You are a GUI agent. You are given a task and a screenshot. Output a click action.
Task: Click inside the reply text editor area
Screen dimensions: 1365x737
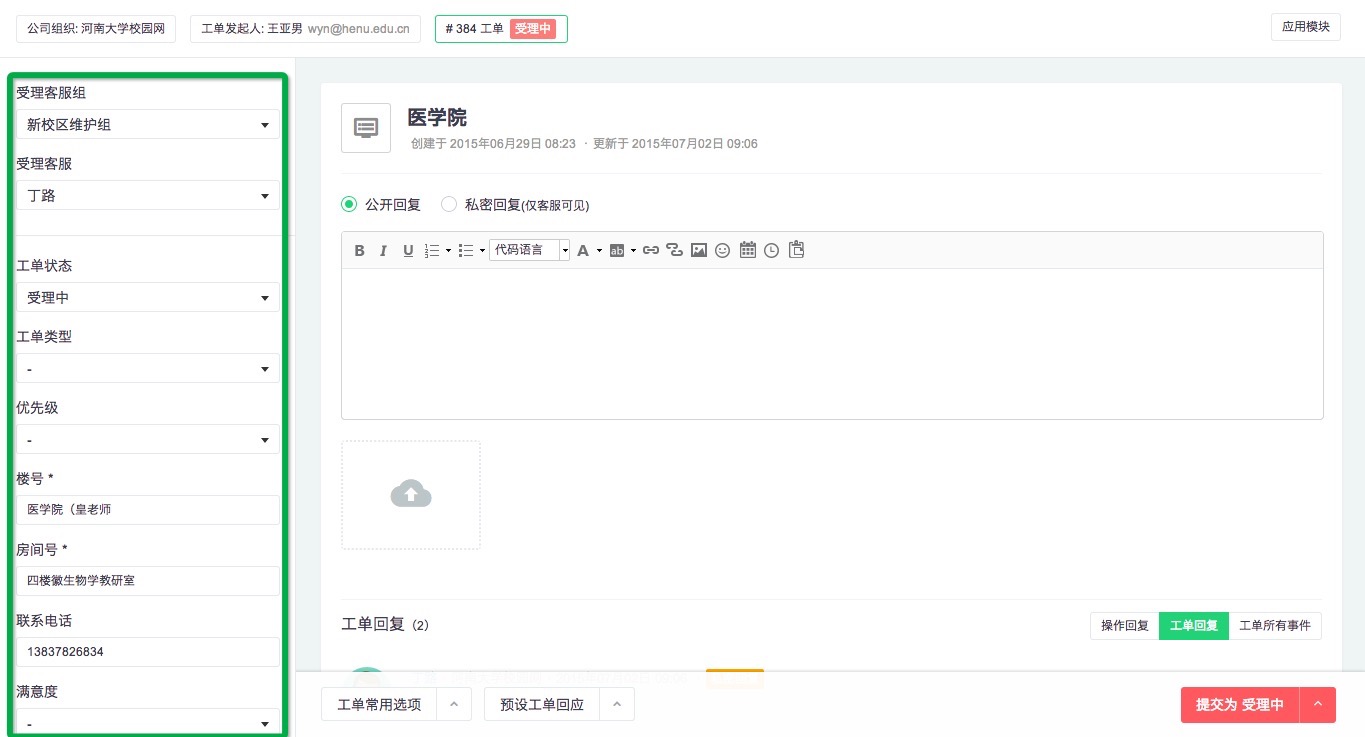point(832,344)
